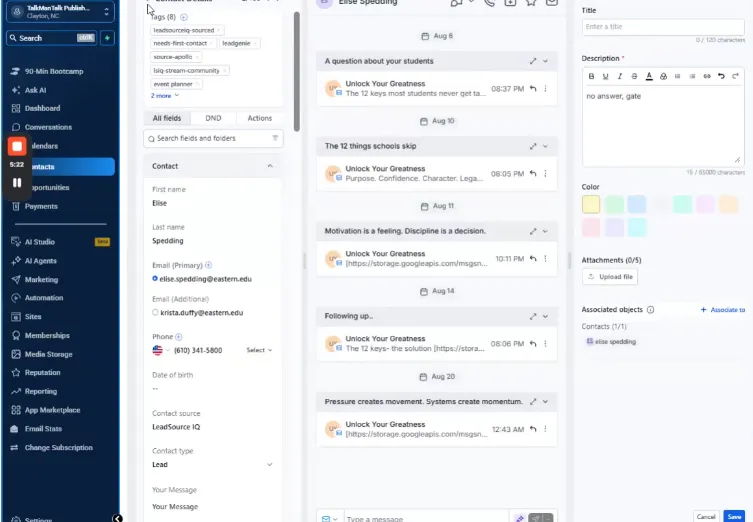Apply italic formatting in Description editor

(x=620, y=76)
